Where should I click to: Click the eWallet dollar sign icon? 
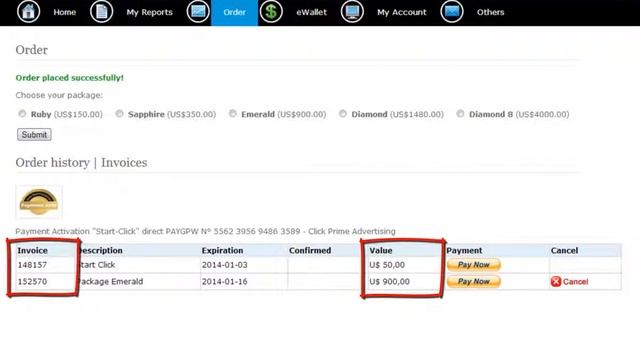click(x=271, y=11)
